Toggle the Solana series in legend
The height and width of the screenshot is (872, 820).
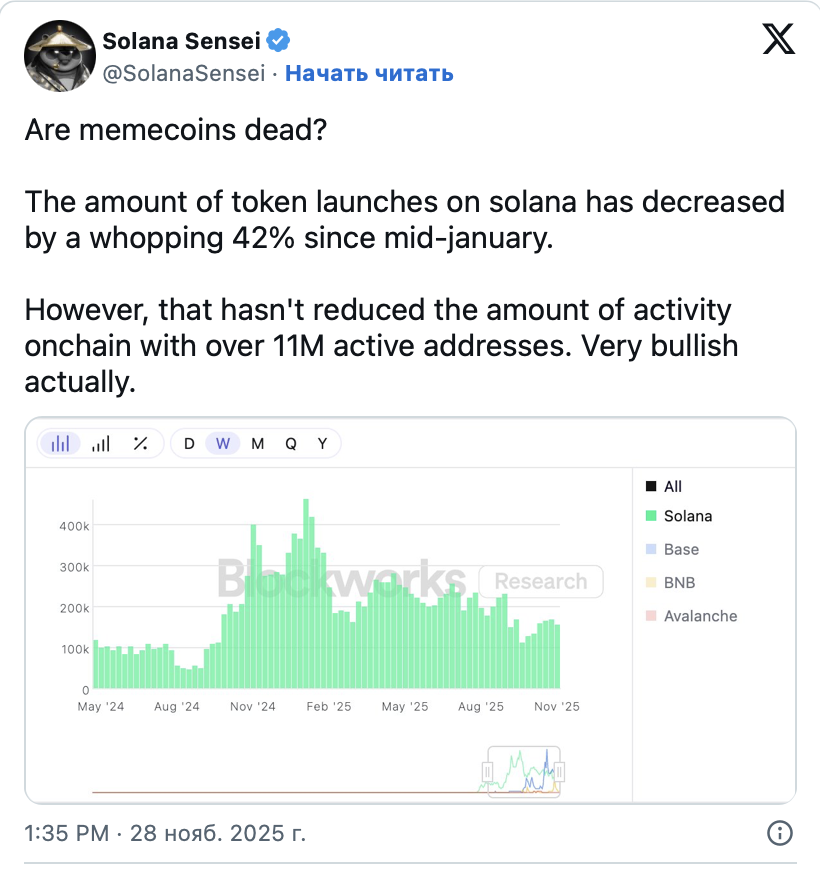[x=687, y=516]
